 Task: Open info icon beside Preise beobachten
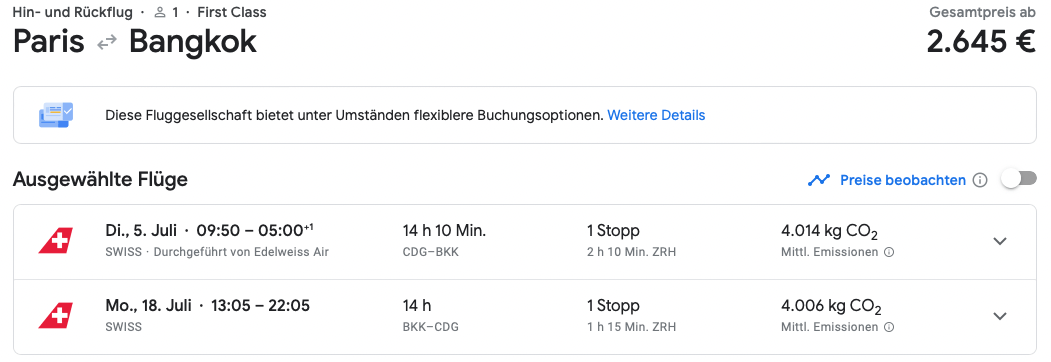pyautogui.click(x=980, y=180)
